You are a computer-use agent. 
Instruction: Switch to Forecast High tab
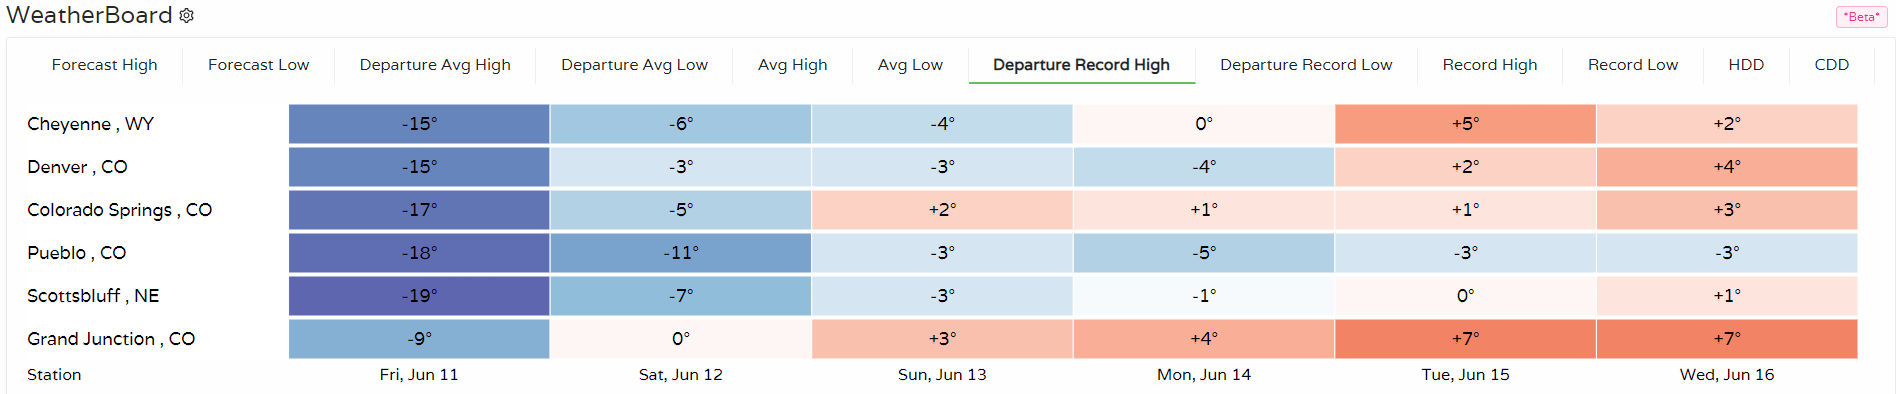105,65
